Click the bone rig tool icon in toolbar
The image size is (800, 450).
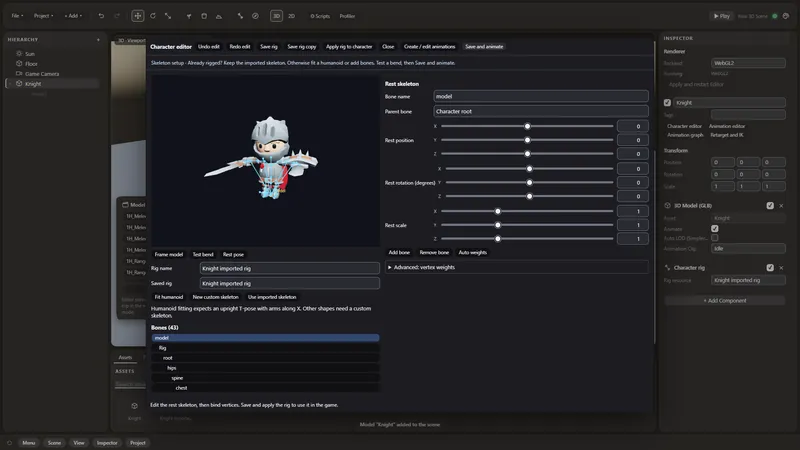pyautogui.click(x=240, y=16)
